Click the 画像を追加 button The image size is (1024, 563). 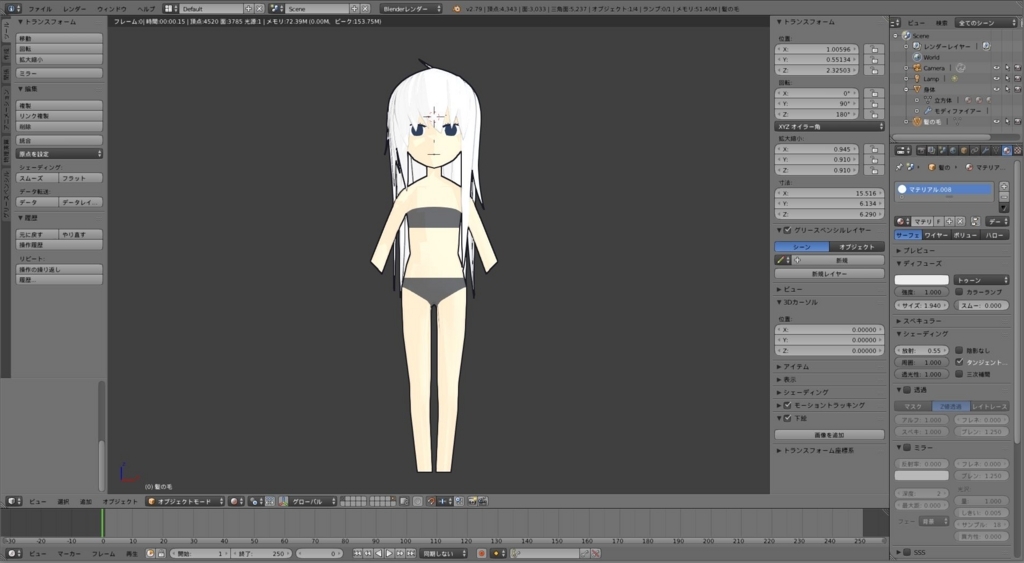pyautogui.click(x=829, y=435)
